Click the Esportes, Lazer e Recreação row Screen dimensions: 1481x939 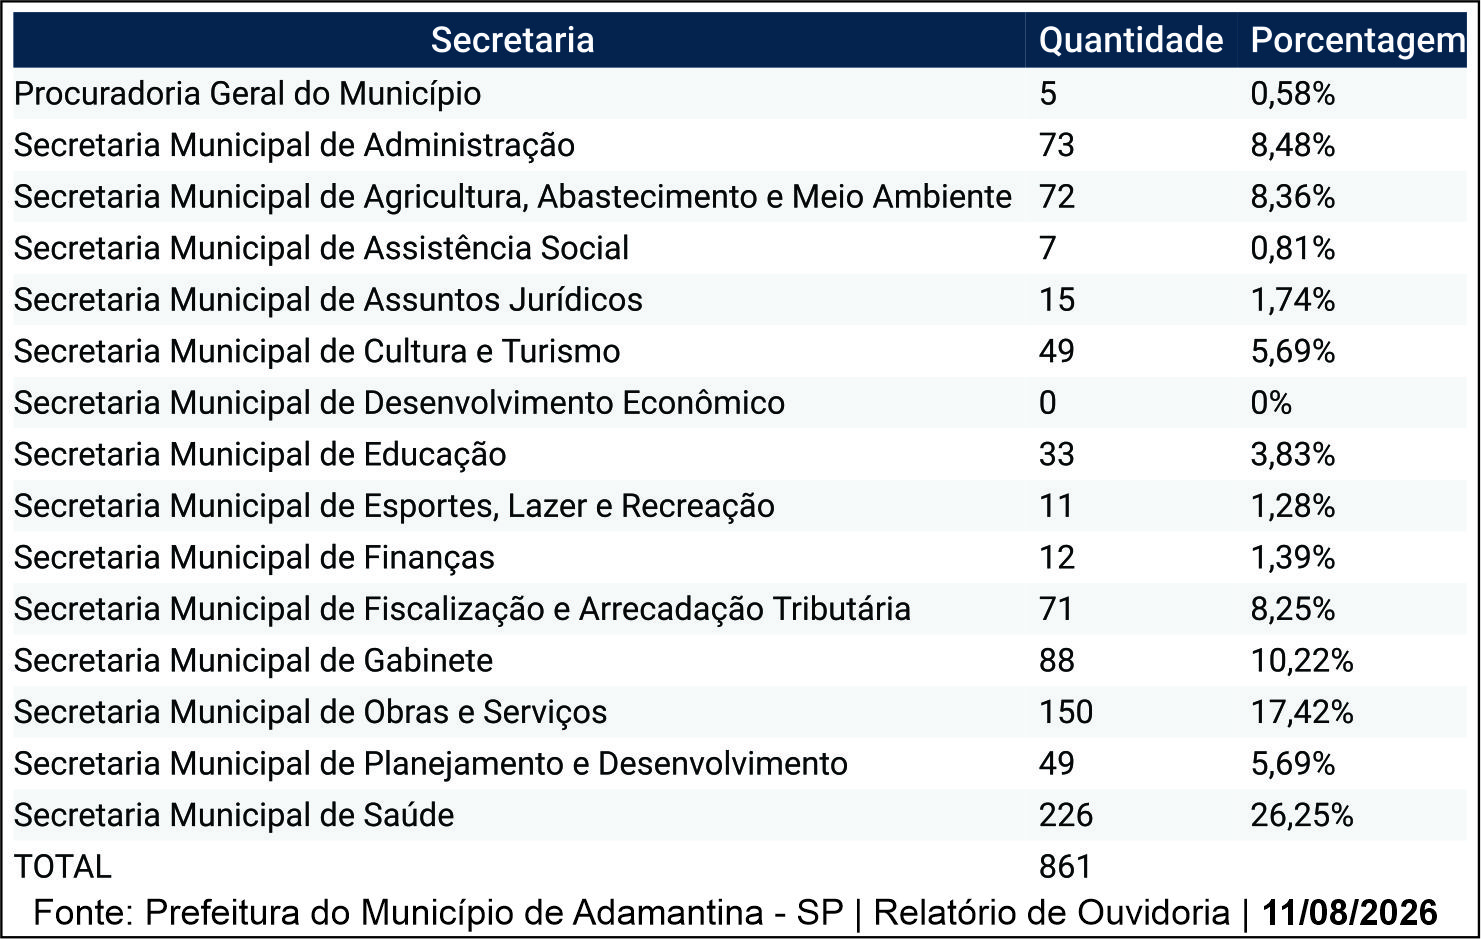click(x=740, y=506)
